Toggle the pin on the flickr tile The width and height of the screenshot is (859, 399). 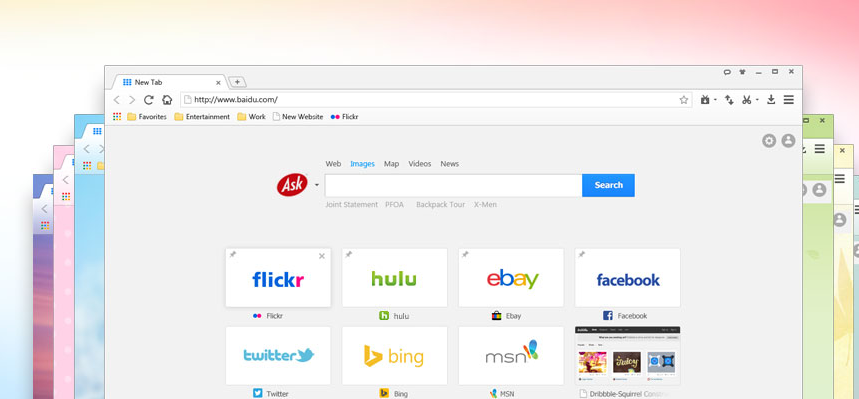233,254
